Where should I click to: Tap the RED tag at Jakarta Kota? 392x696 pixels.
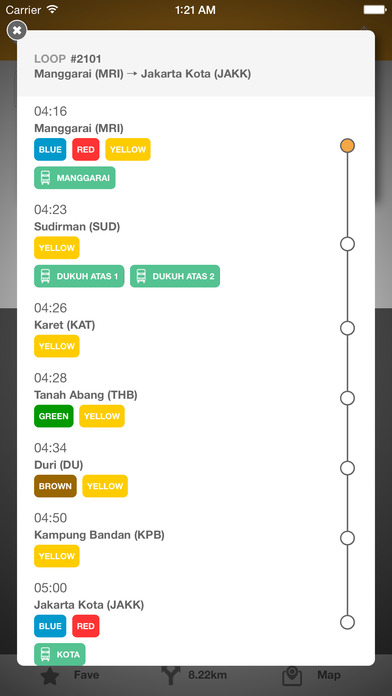tap(86, 626)
